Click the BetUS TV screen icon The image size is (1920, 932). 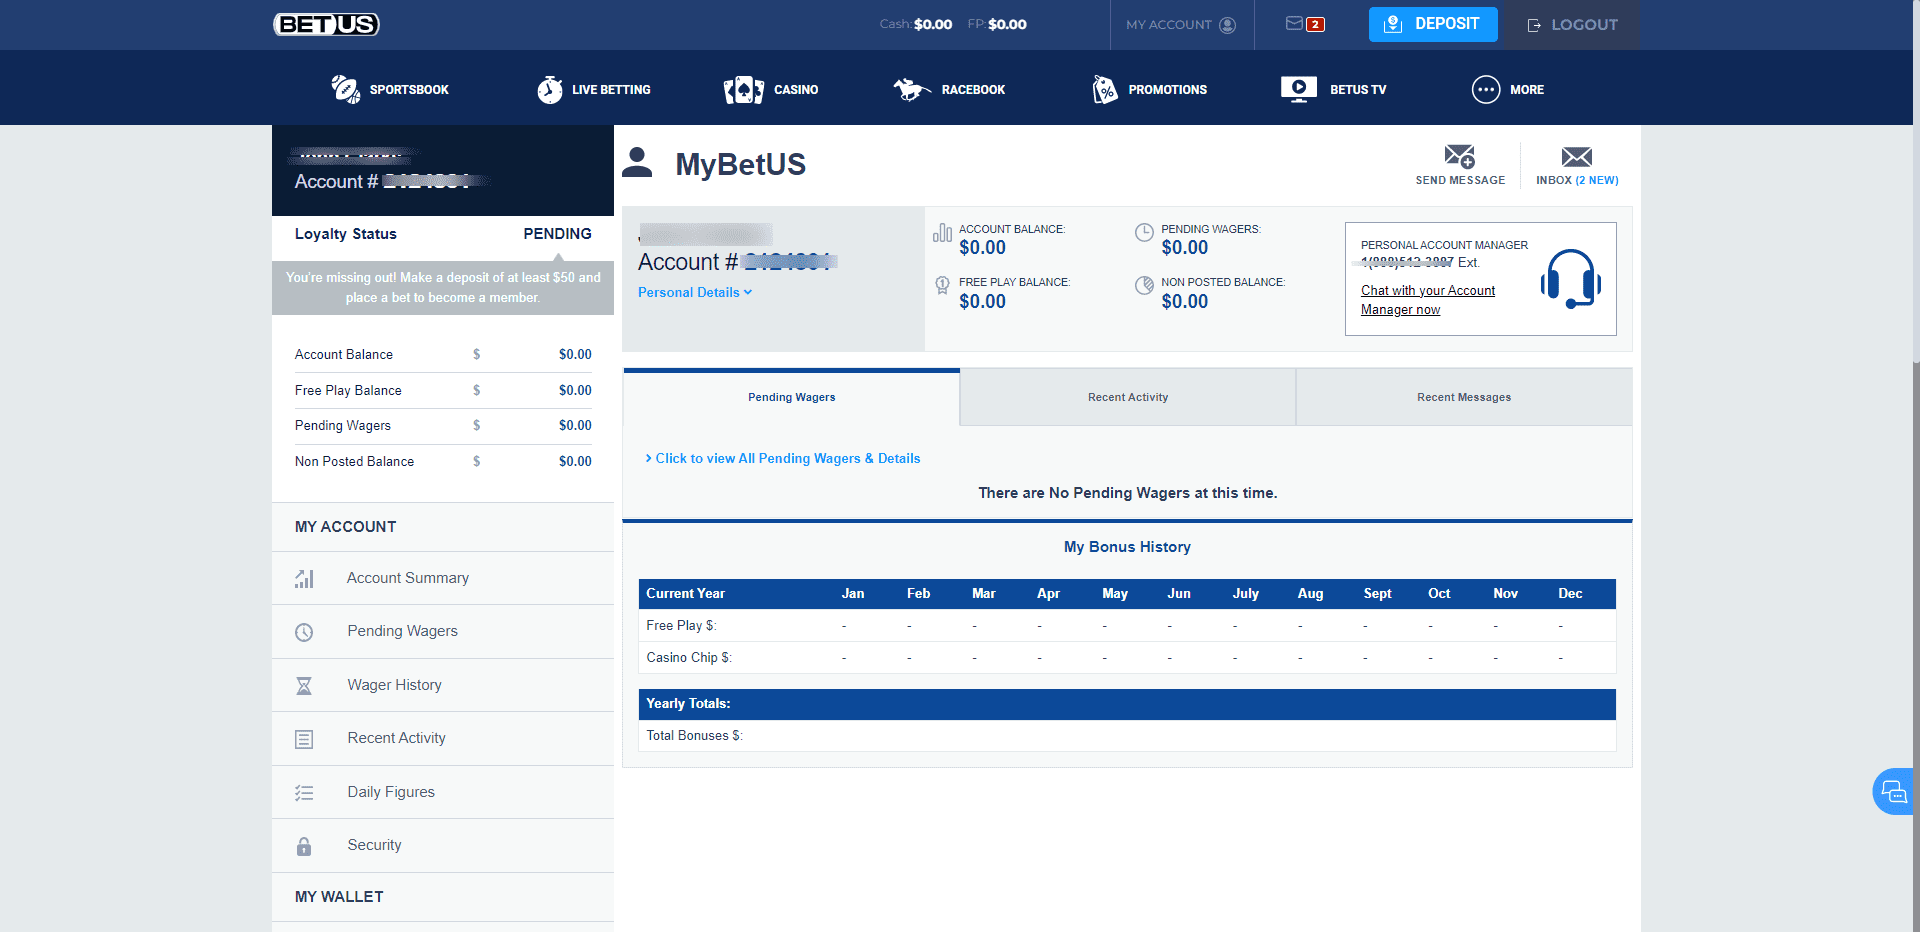click(x=1298, y=89)
